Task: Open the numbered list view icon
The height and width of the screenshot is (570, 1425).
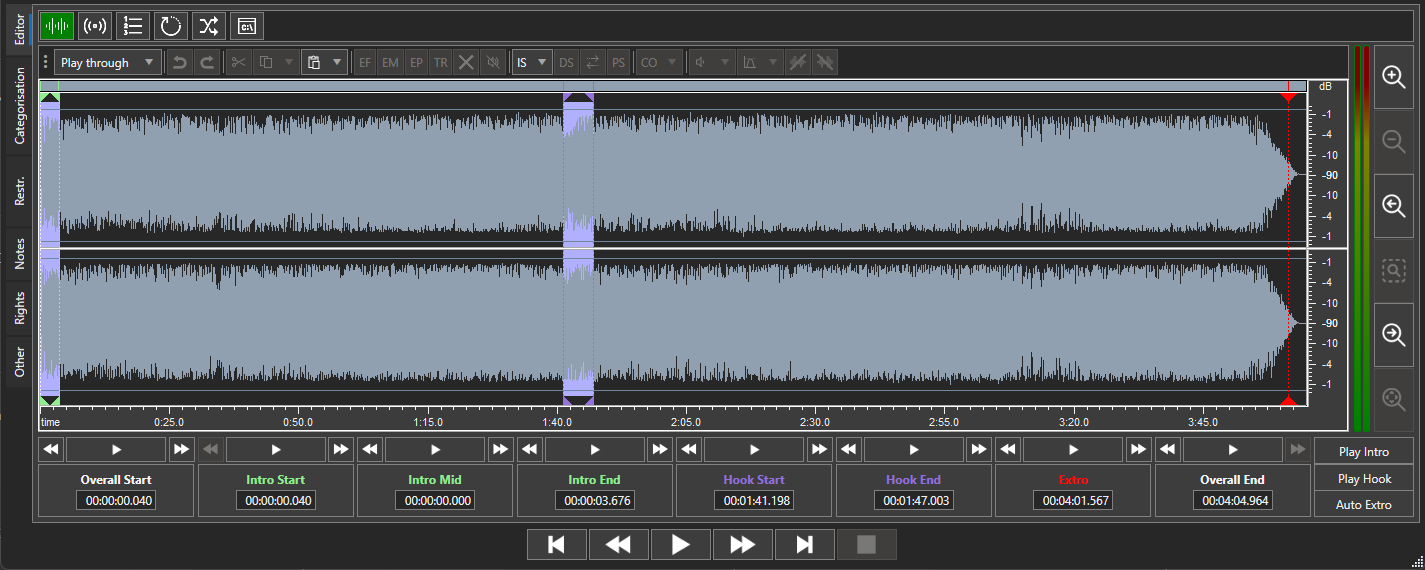Action: tap(133, 26)
